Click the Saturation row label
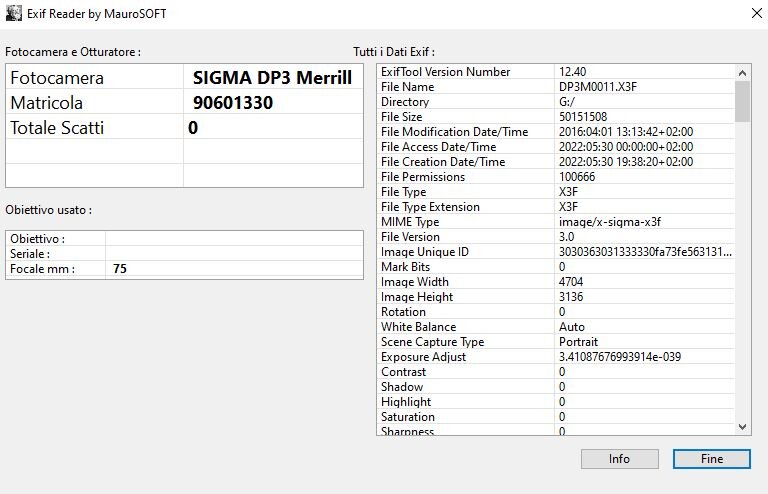The height and width of the screenshot is (494, 768). click(408, 417)
